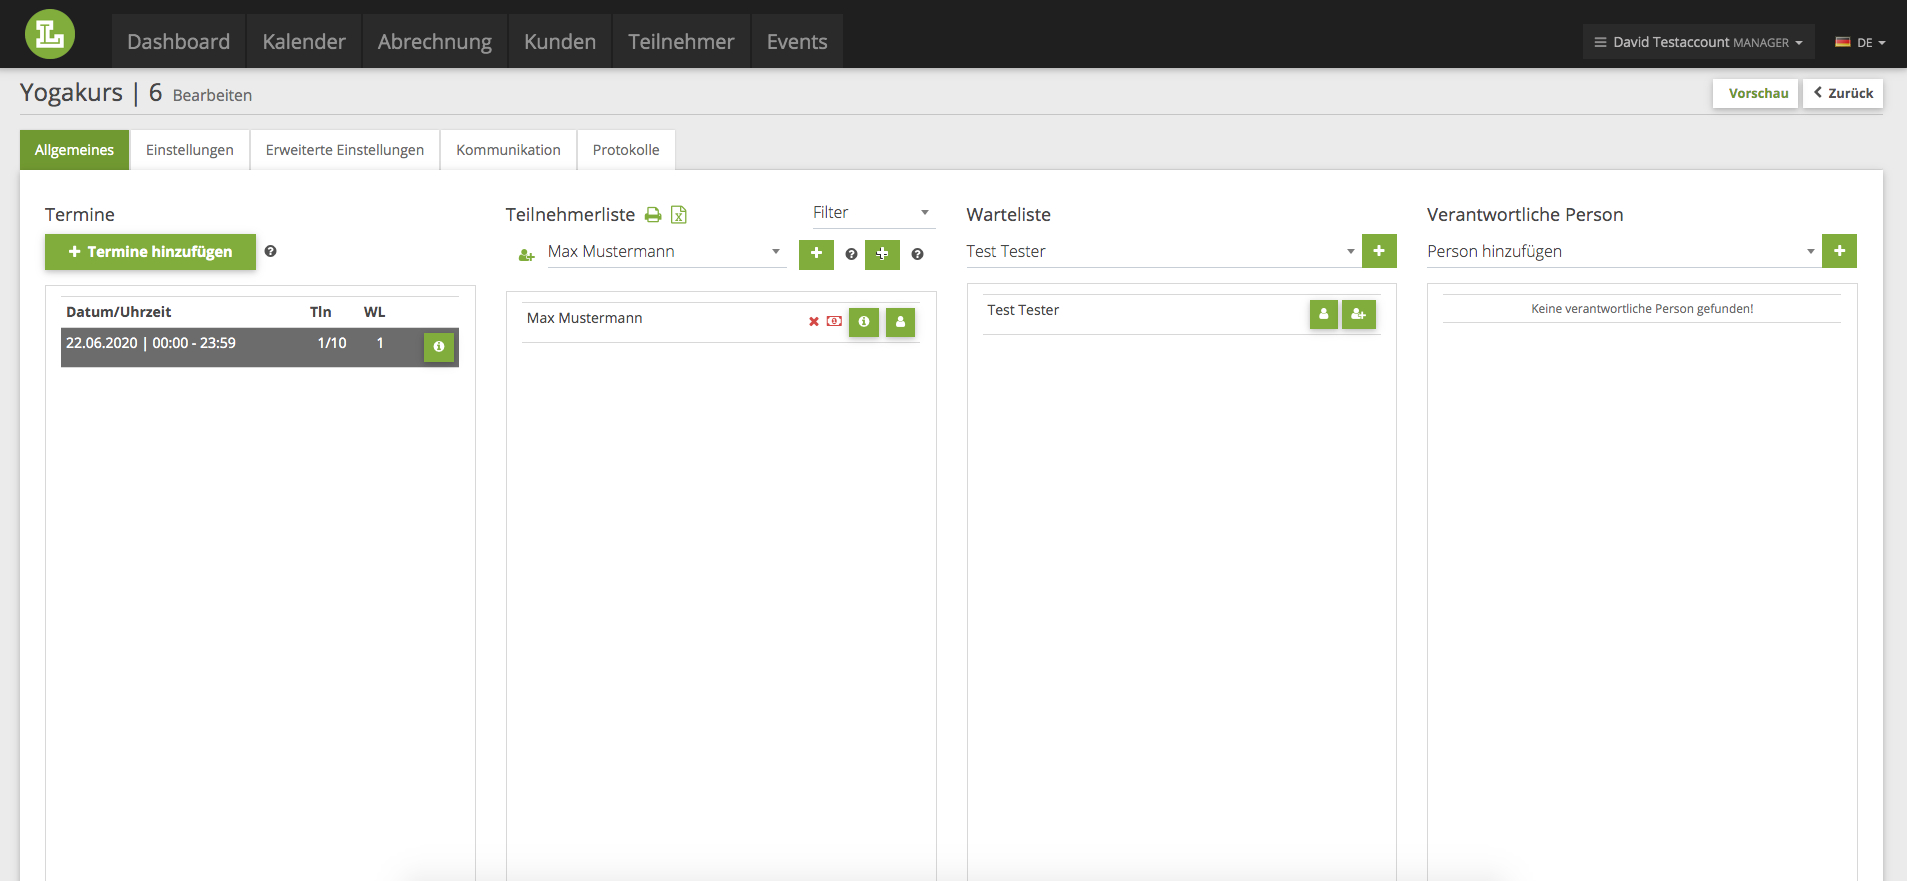Click the Tln column header
The height and width of the screenshot is (881, 1907).
click(320, 312)
